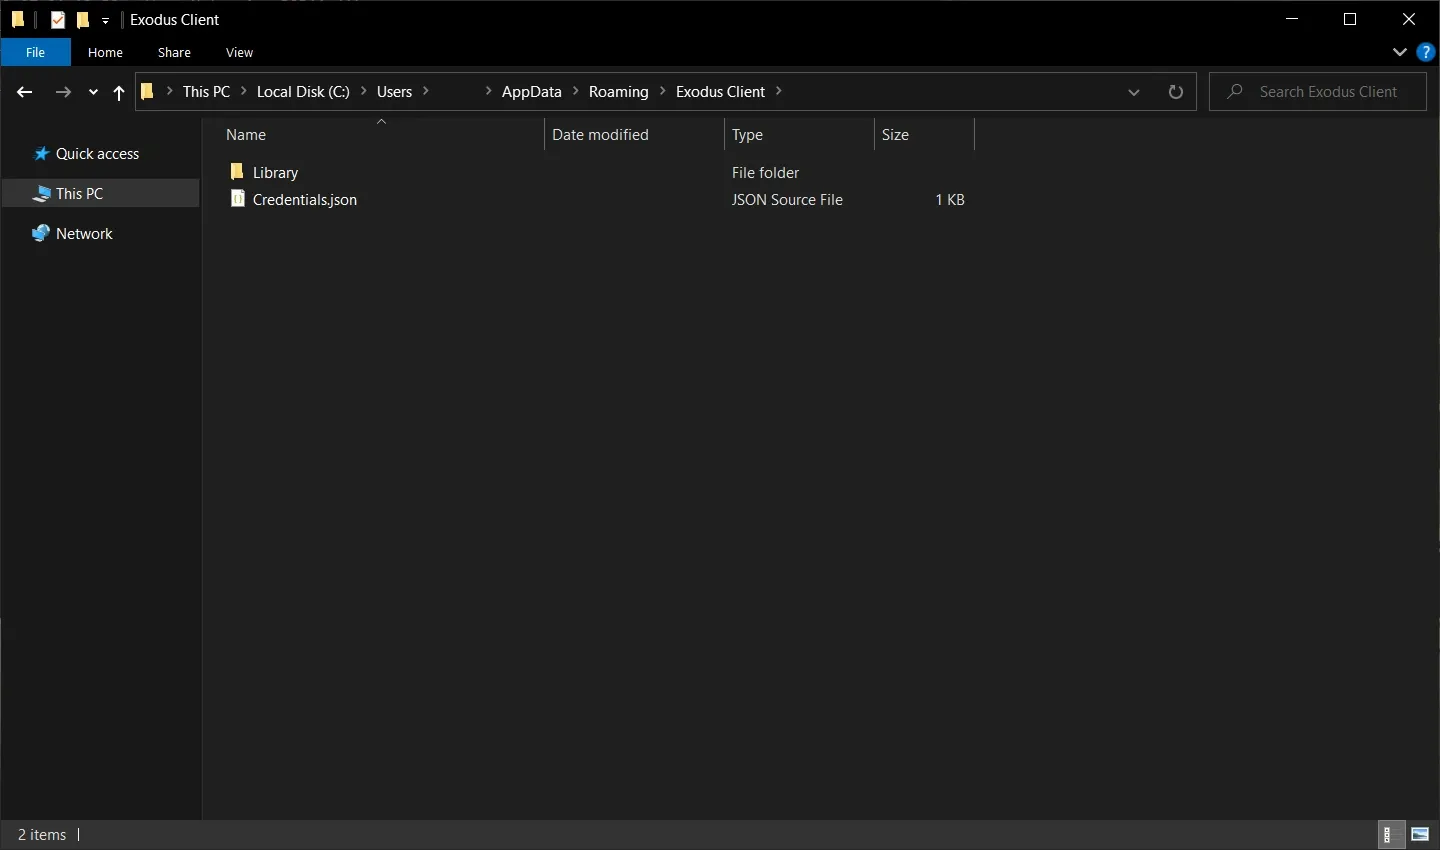Select the Library folder
This screenshot has width=1440, height=850.
pyautogui.click(x=275, y=173)
